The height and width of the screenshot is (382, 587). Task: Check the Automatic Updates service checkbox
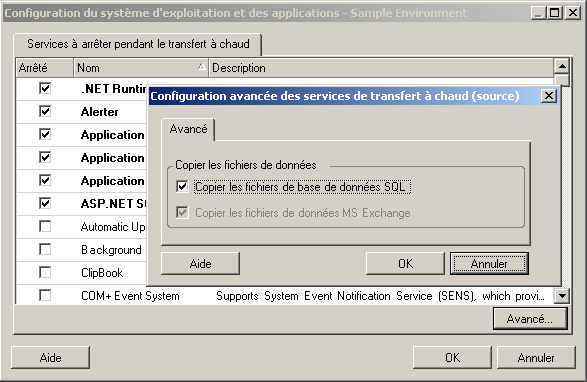coord(45,226)
